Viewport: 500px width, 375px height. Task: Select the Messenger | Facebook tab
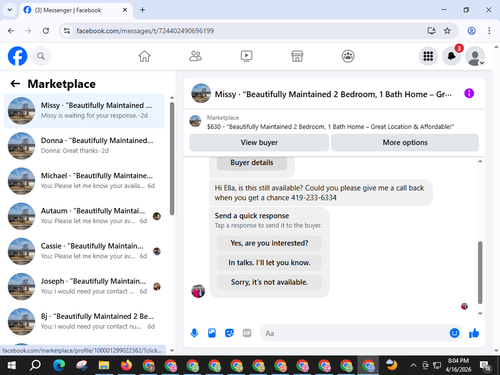(x=76, y=10)
